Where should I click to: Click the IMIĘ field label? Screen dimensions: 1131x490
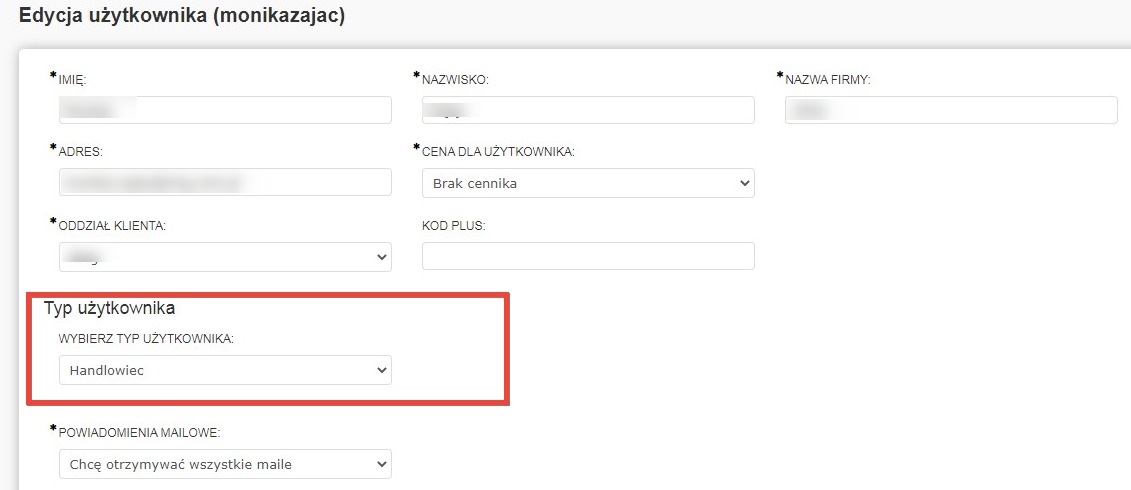[73, 80]
